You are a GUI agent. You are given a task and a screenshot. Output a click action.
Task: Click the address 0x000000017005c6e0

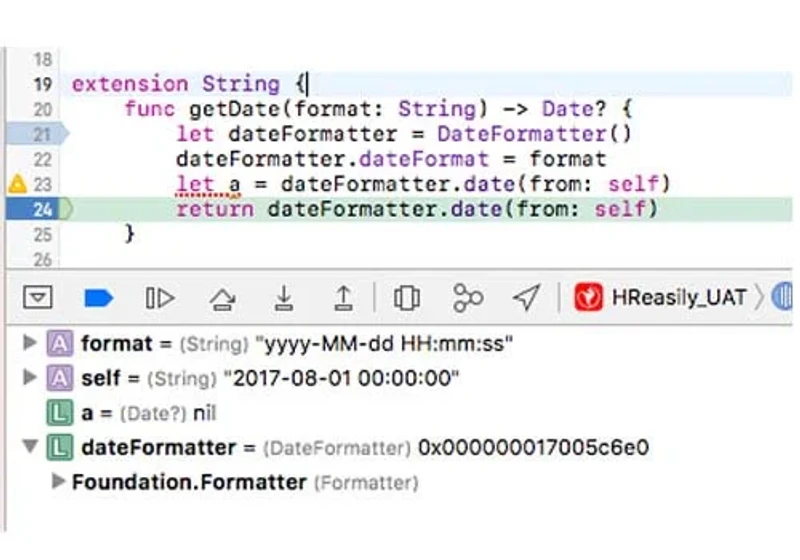[x=534, y=447]
